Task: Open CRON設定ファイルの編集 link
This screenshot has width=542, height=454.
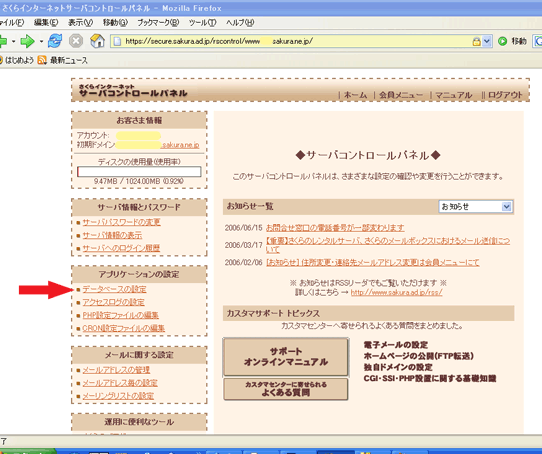Action: pos(123,328)
